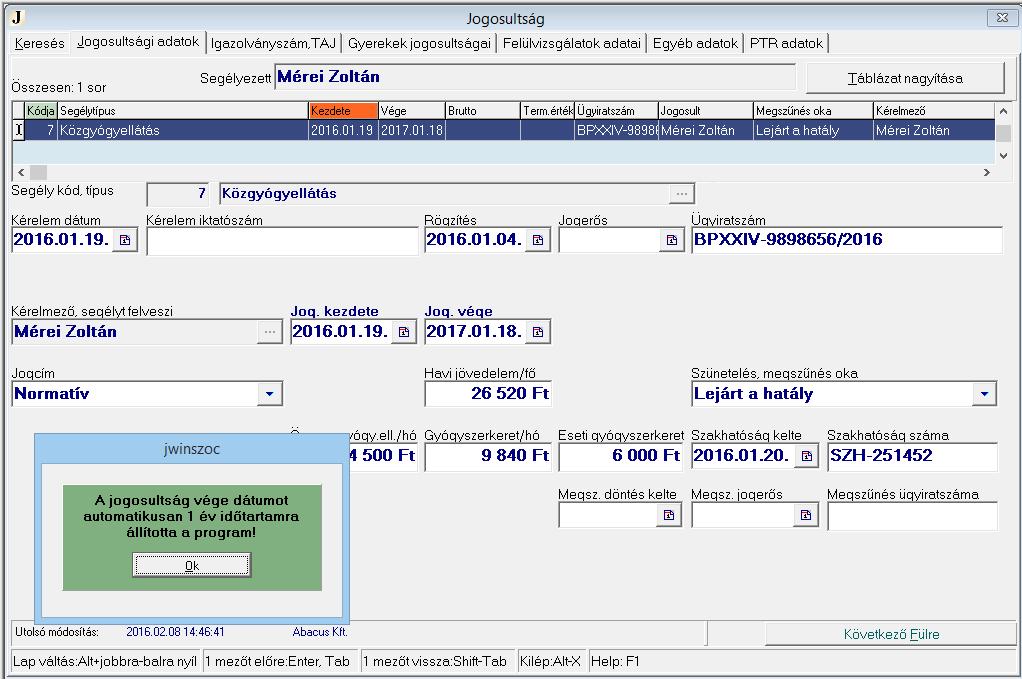Open calendar picker for Szakhatóság kelte
The width and height of the screenshot is (1022, 679).
pos(807,455)
